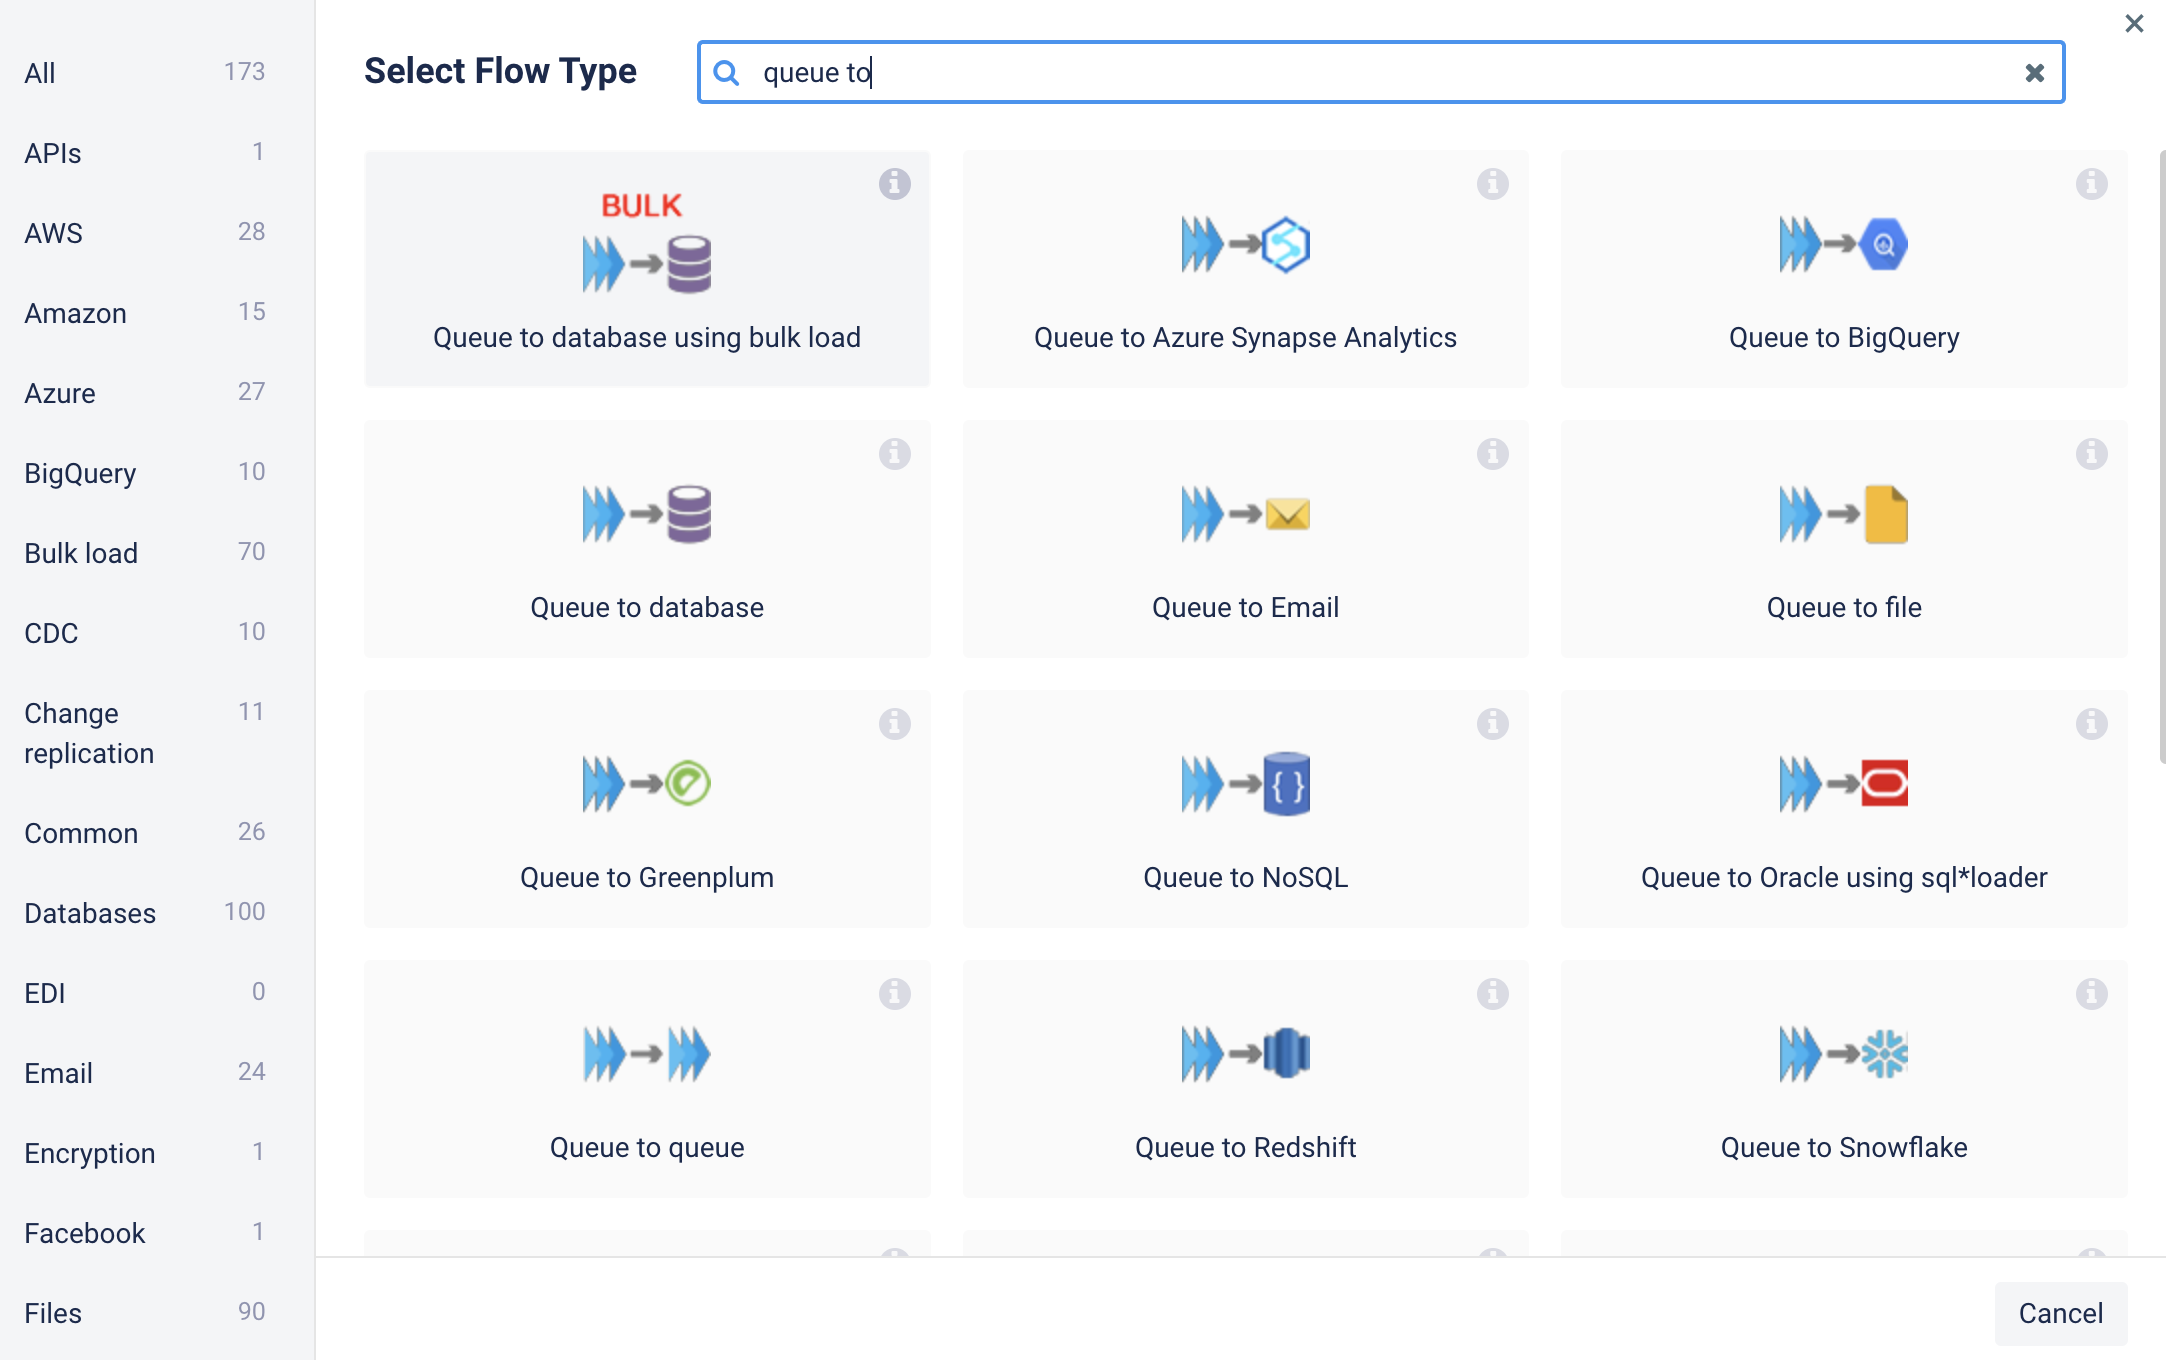Select the Queue to queue flow

pyautogui.click(x=647, y=1079)
